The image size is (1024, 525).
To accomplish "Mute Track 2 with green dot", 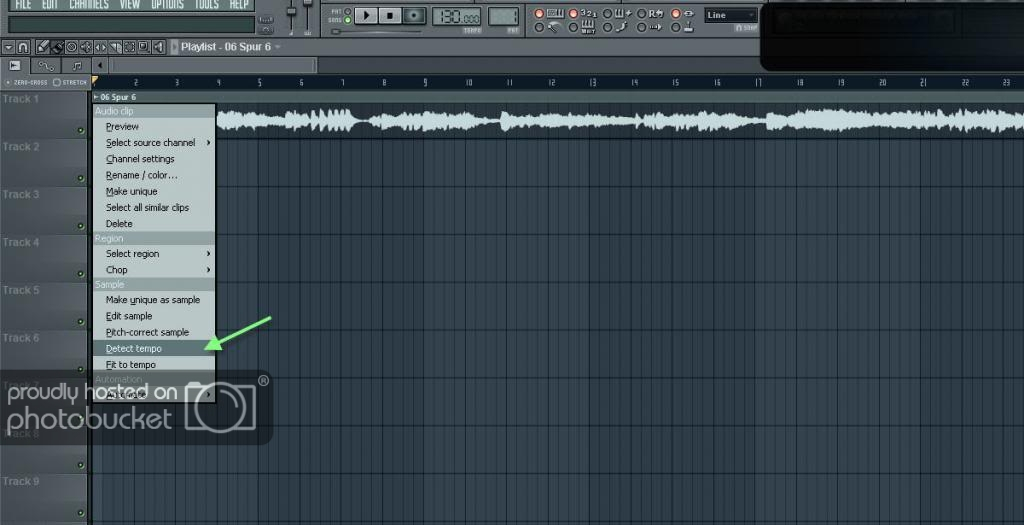I will tap(81, 178).
